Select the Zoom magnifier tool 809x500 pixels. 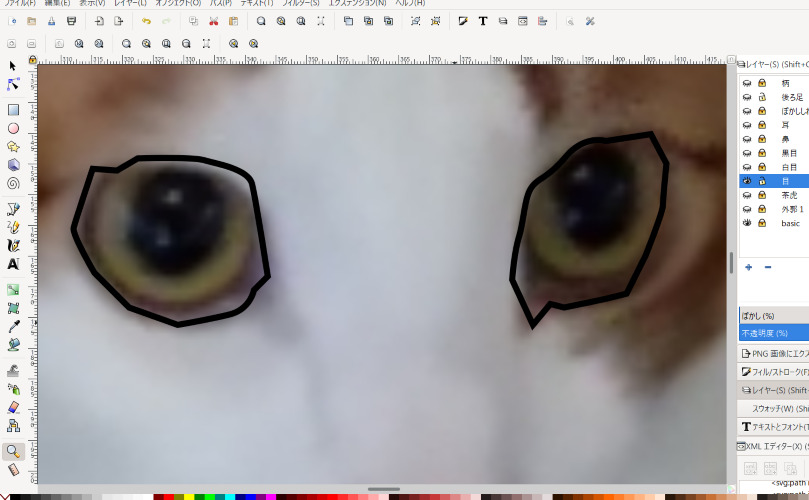13,451
